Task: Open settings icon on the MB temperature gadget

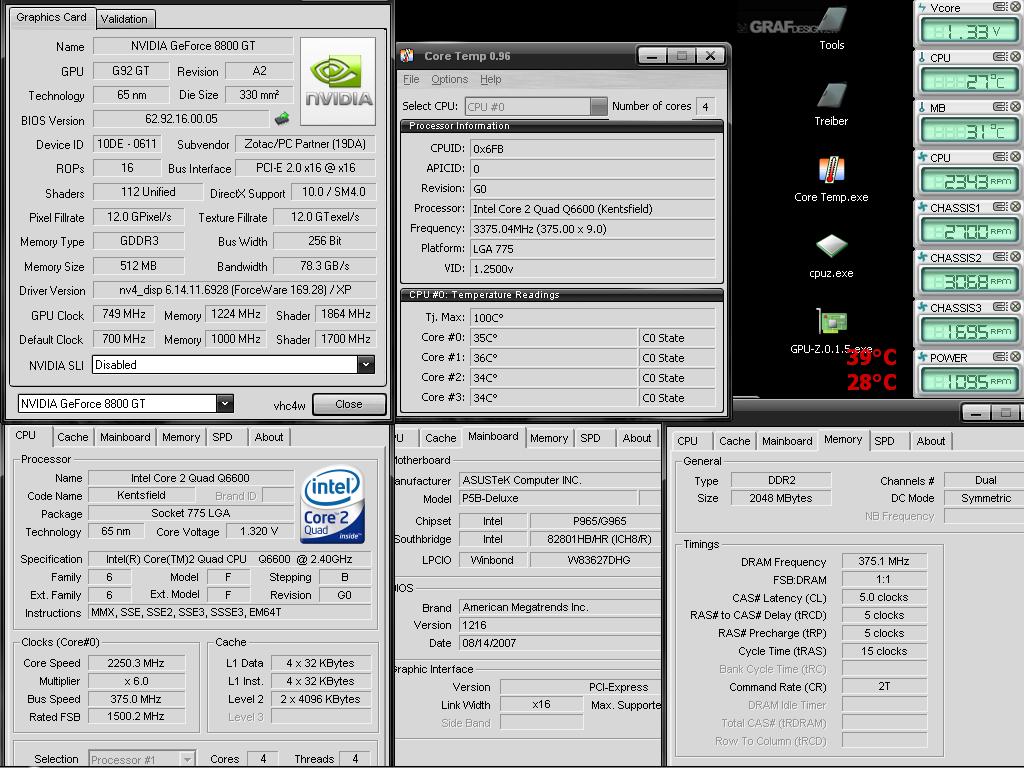Action: (1000, 106)
